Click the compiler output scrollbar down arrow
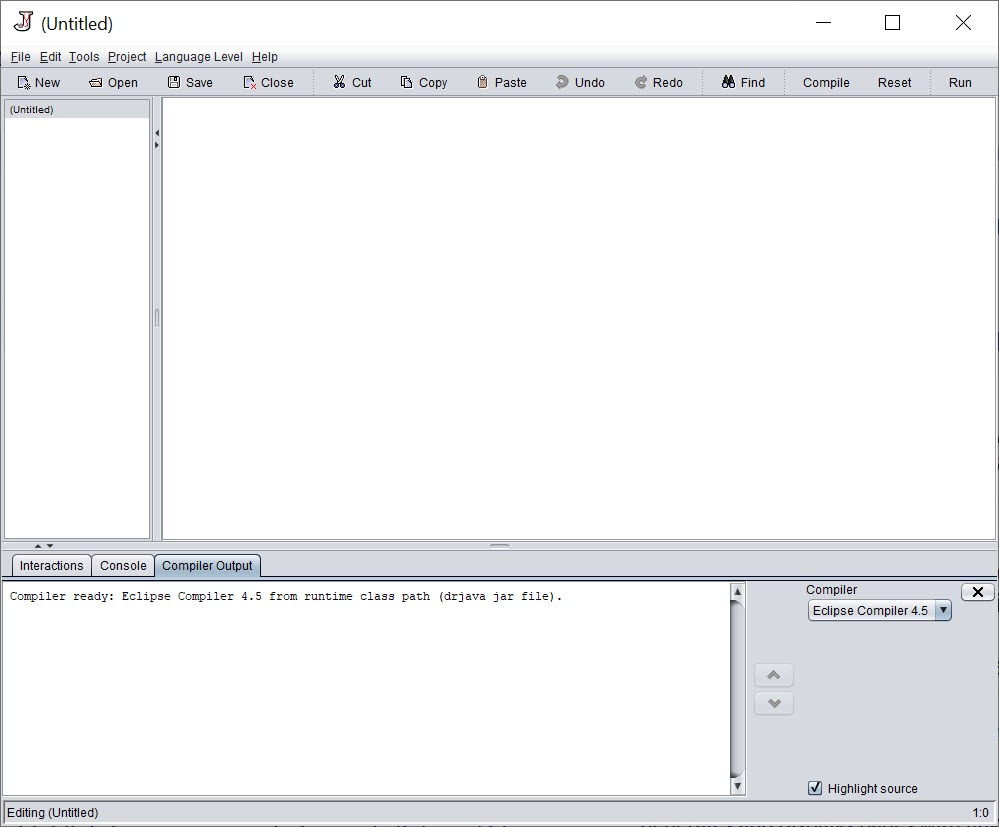The width and height of the screenshot is (999, 827). click(x=737, y=786)
